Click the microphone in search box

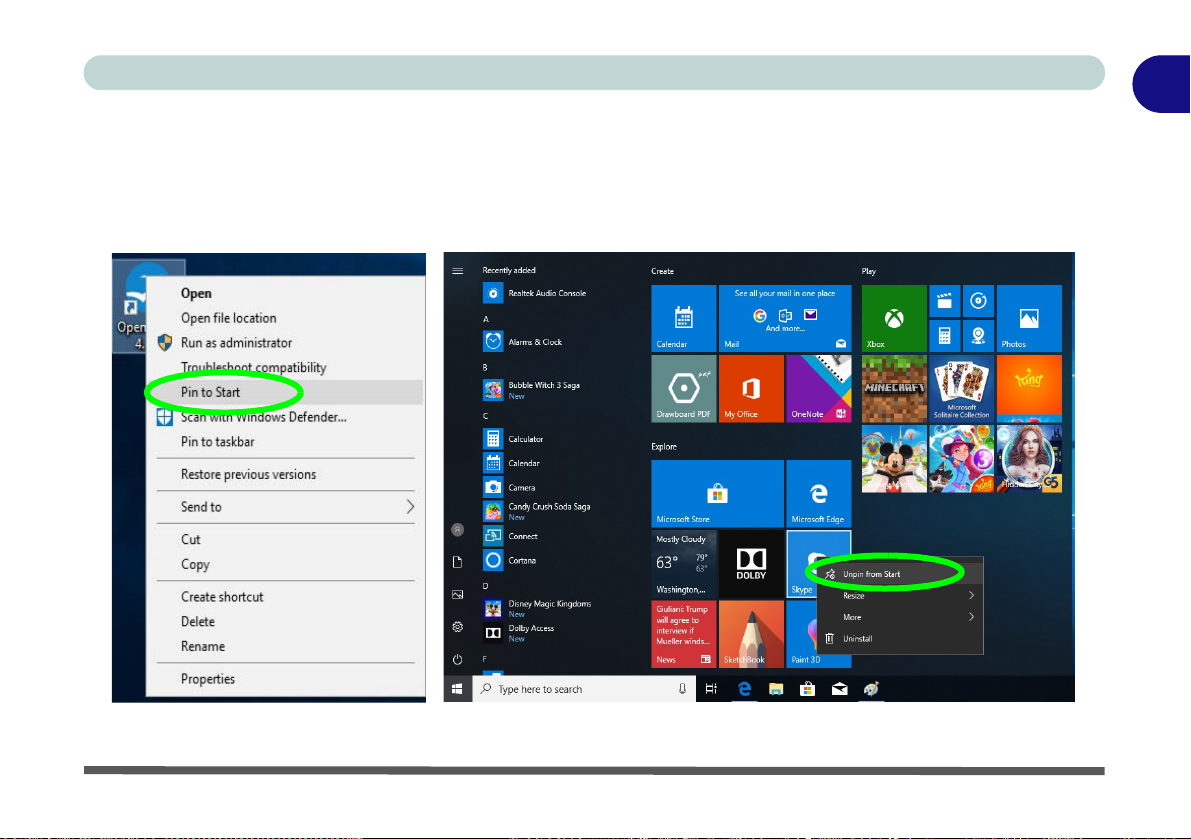682,689
